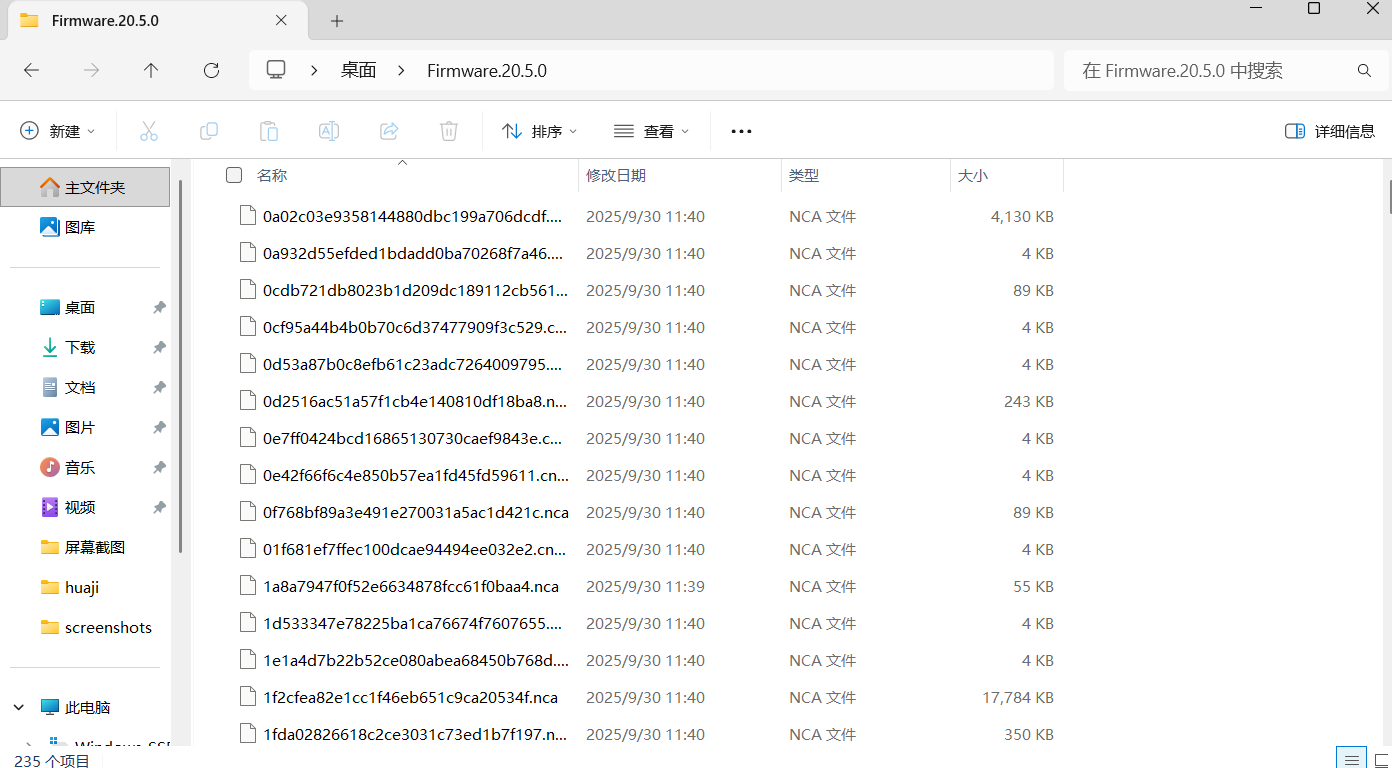This screenshot has height=768, width=1392.
Task: Click the Share icon in toolbar
Action: pos(389,131)
